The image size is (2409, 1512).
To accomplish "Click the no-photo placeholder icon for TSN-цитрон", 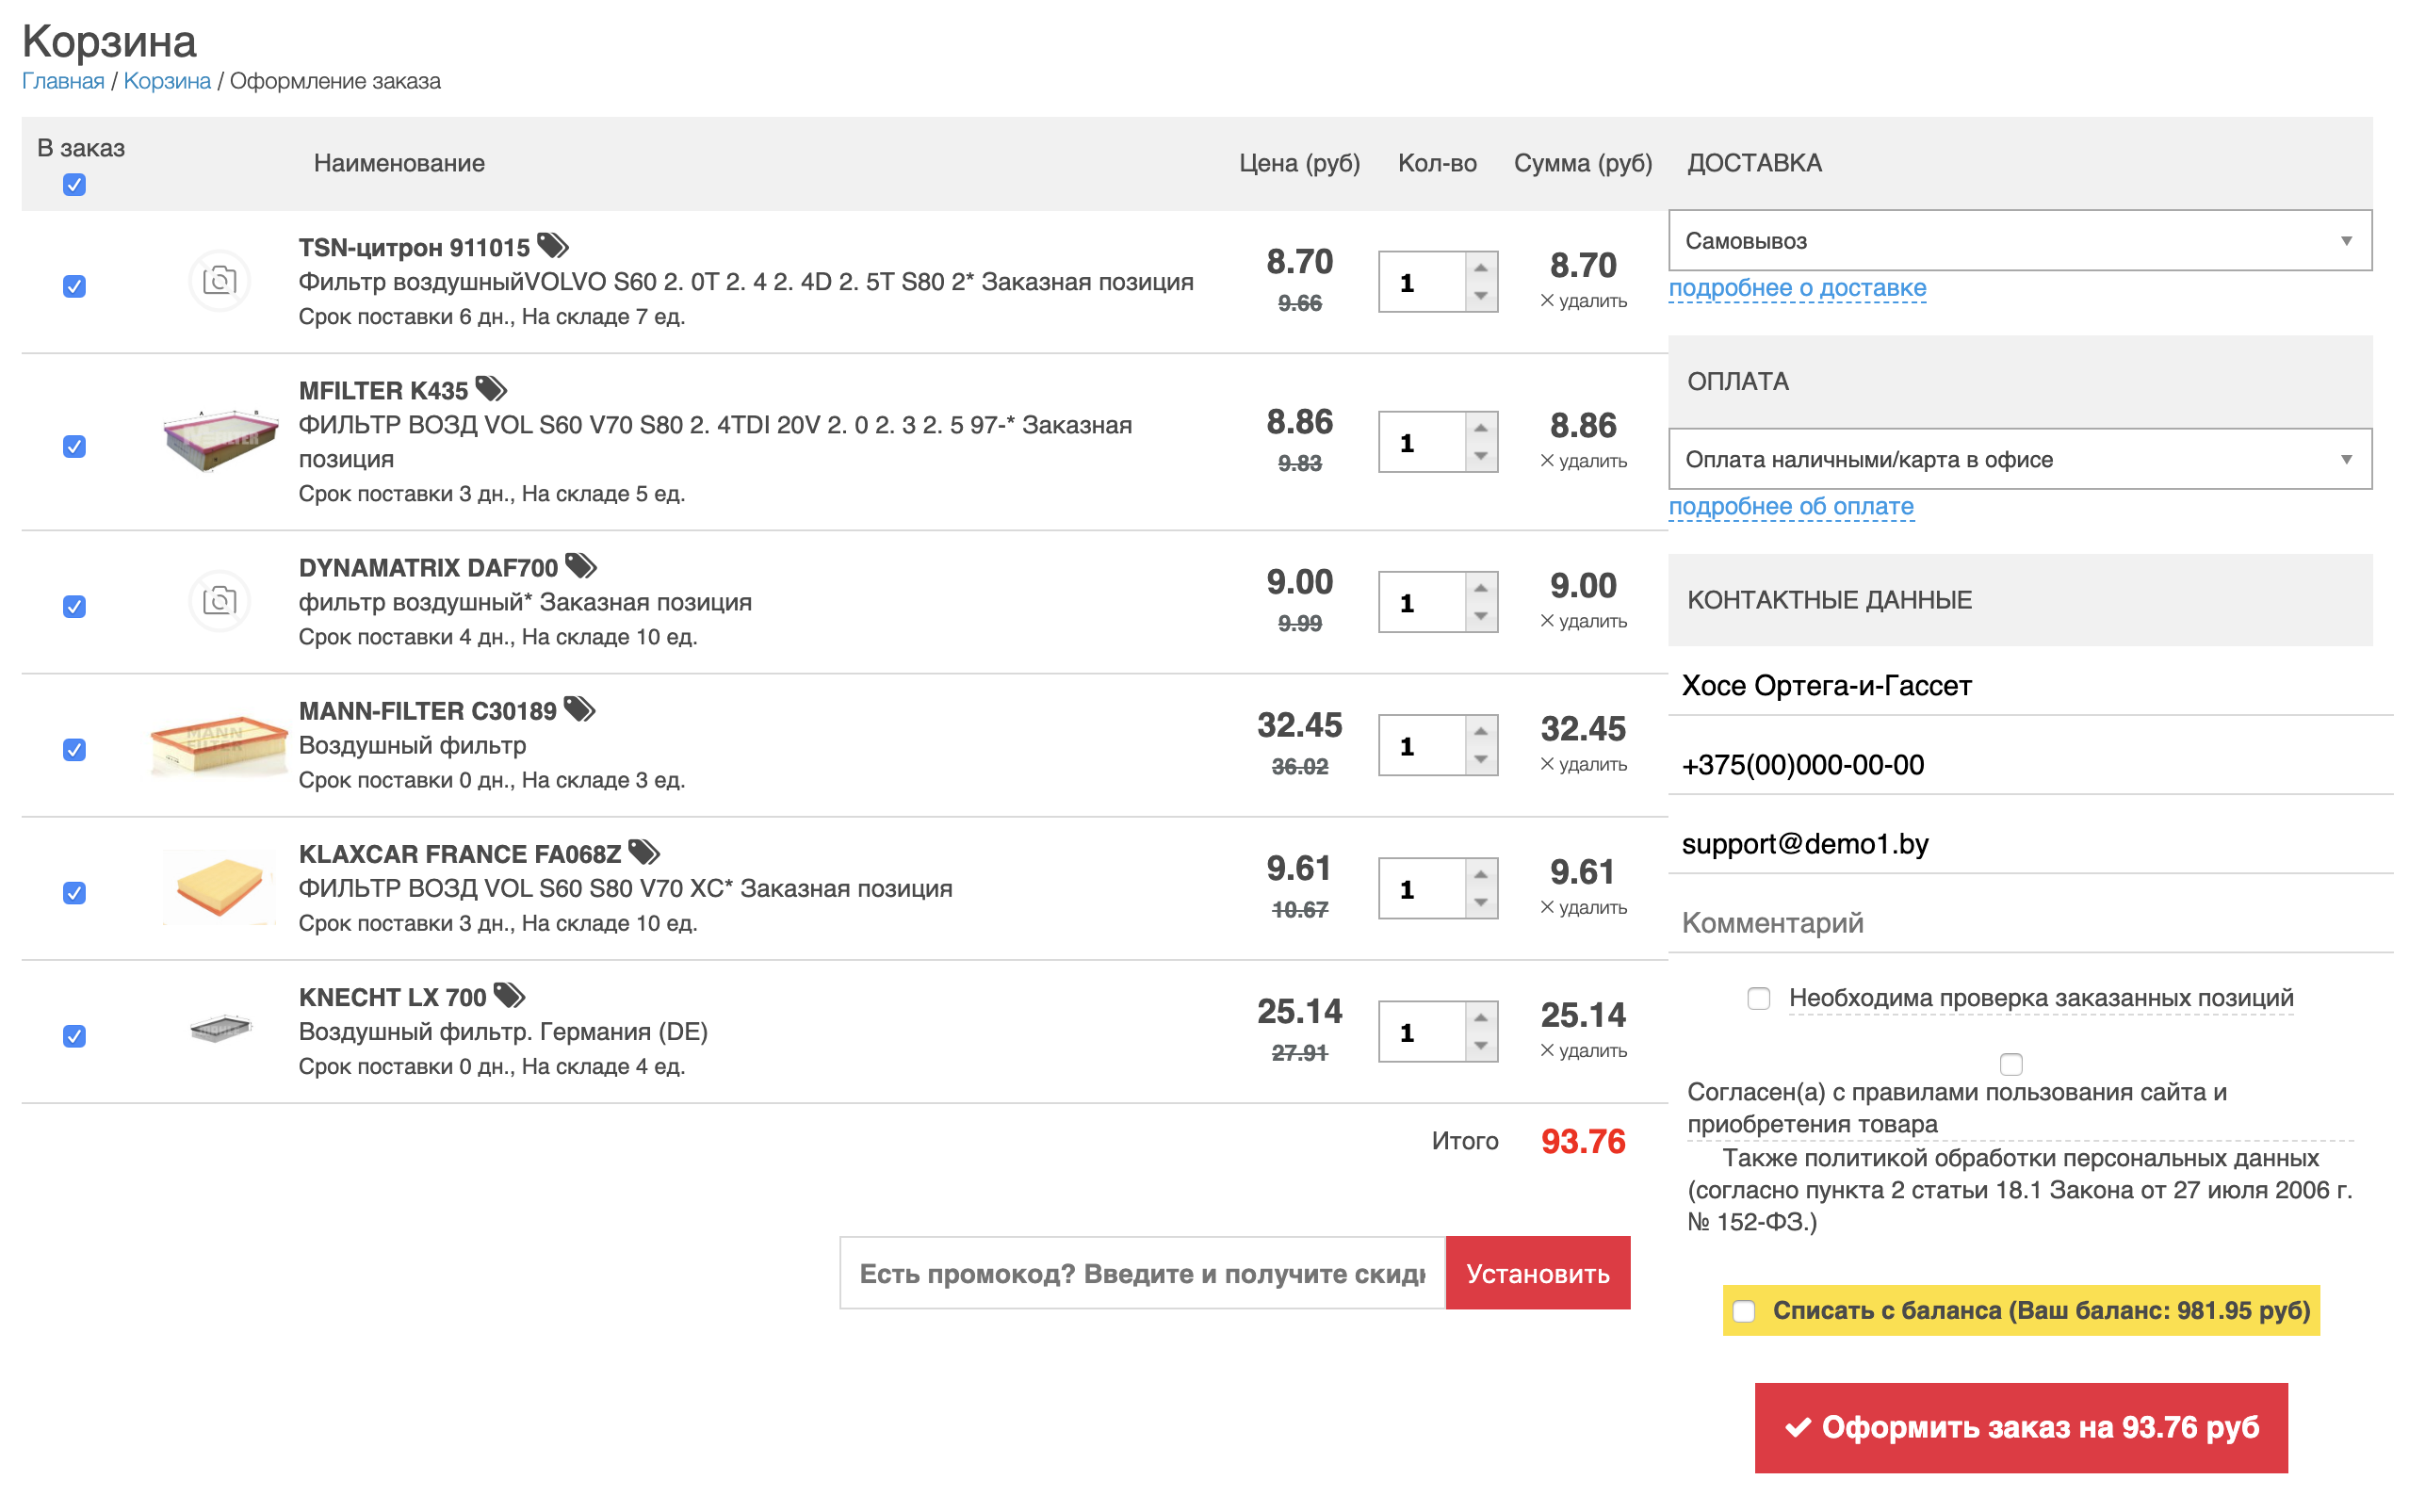I will tap(219, 281).
